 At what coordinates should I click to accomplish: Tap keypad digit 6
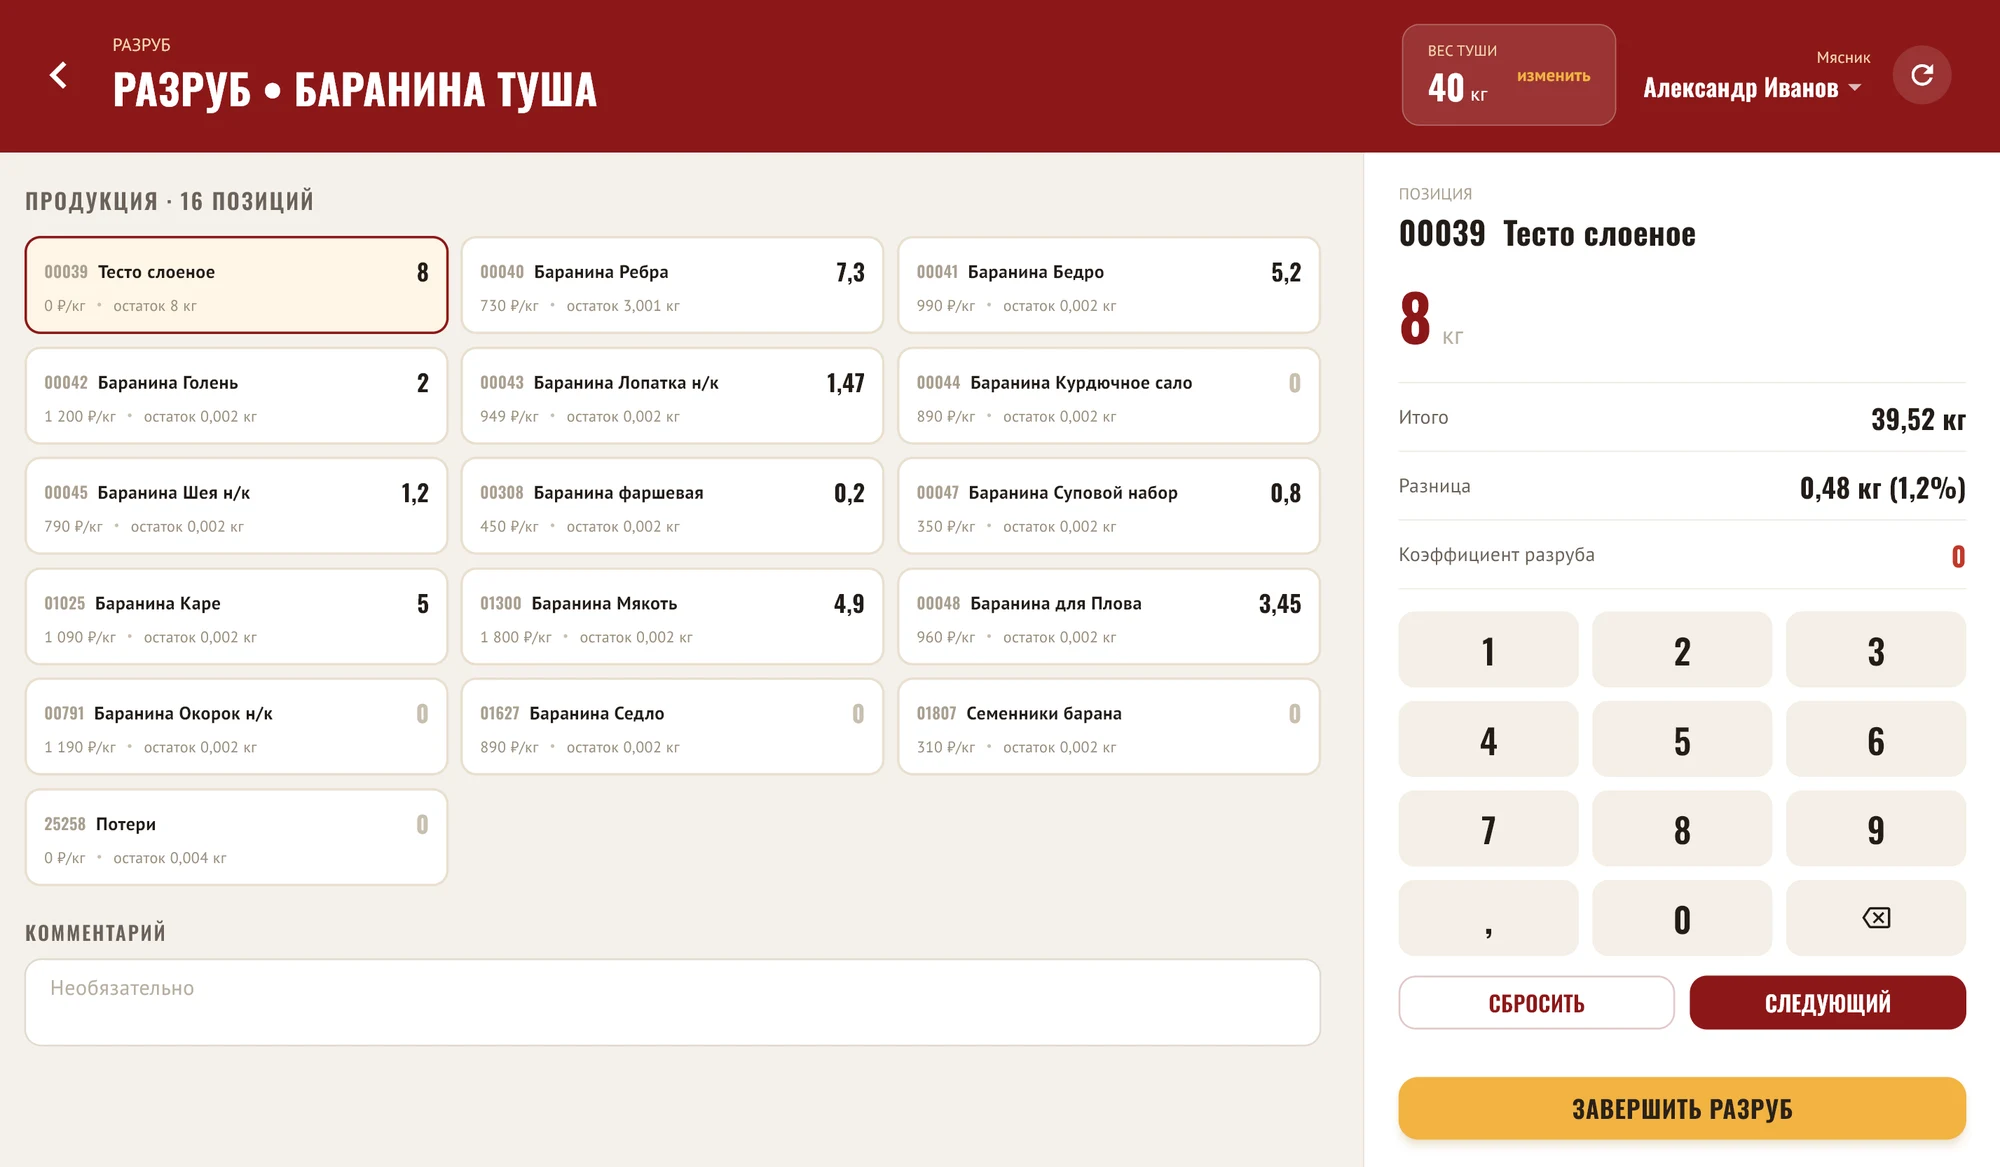click(1876, 739)
